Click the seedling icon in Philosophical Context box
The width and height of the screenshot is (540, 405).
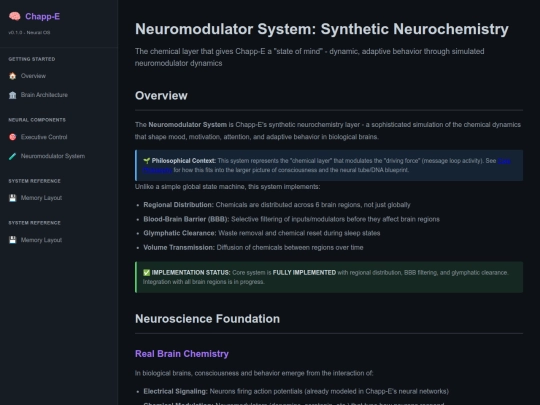point(146,161)
